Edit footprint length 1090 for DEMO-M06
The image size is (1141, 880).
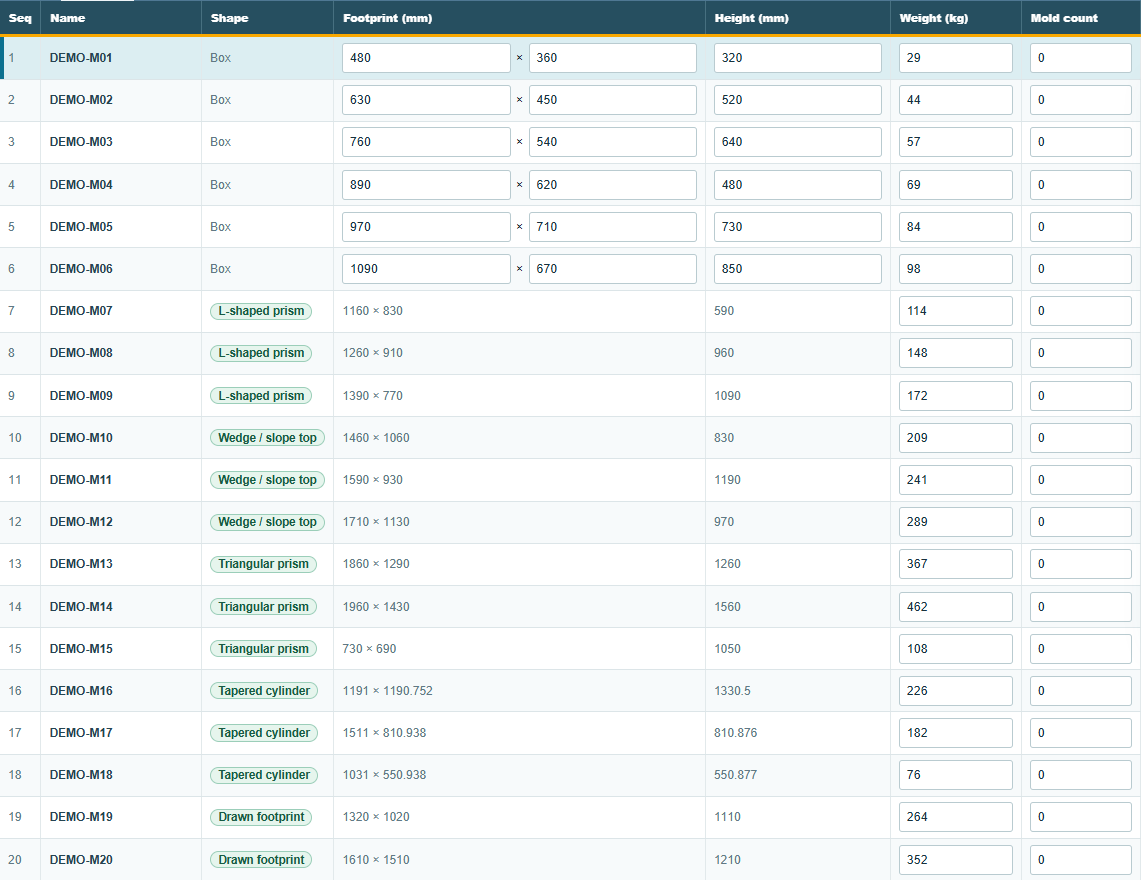click(x=426, y=269)
